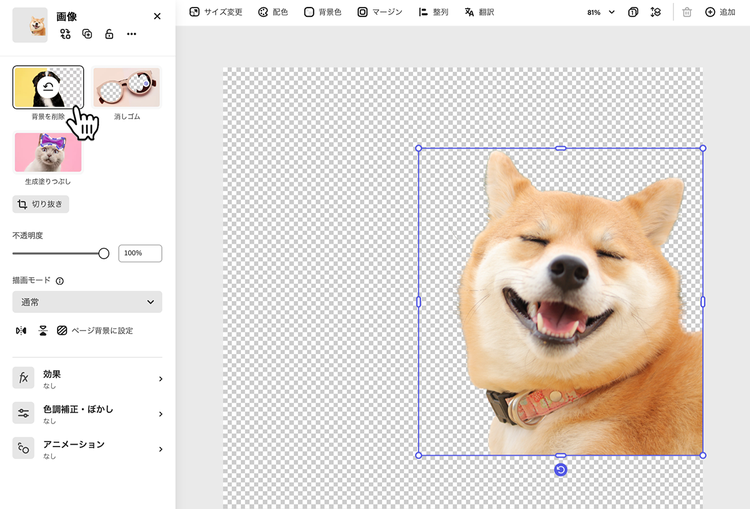Expand the アニメーション section
This screenshot has width=750, height=509.
click(87, 448)
